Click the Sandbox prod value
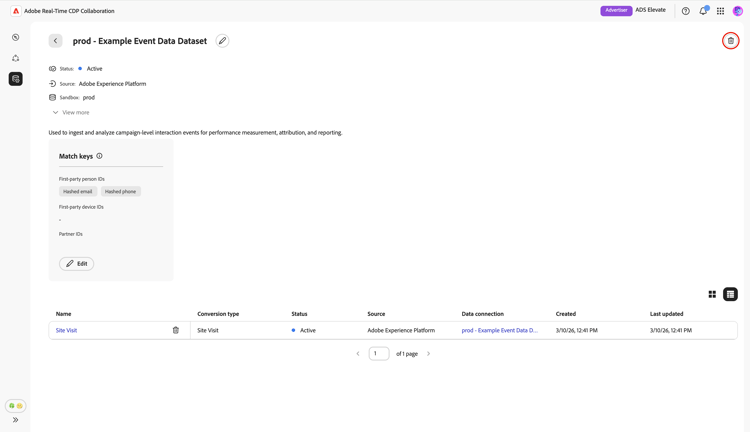The width and height of the screenshot is (750, 432). pyautogui.click(x=89, y=98)
